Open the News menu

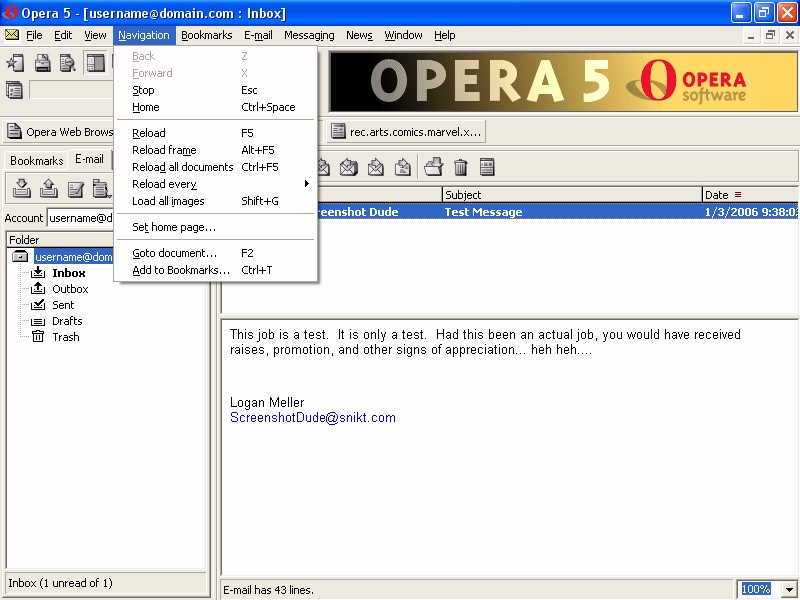(359, 35)
